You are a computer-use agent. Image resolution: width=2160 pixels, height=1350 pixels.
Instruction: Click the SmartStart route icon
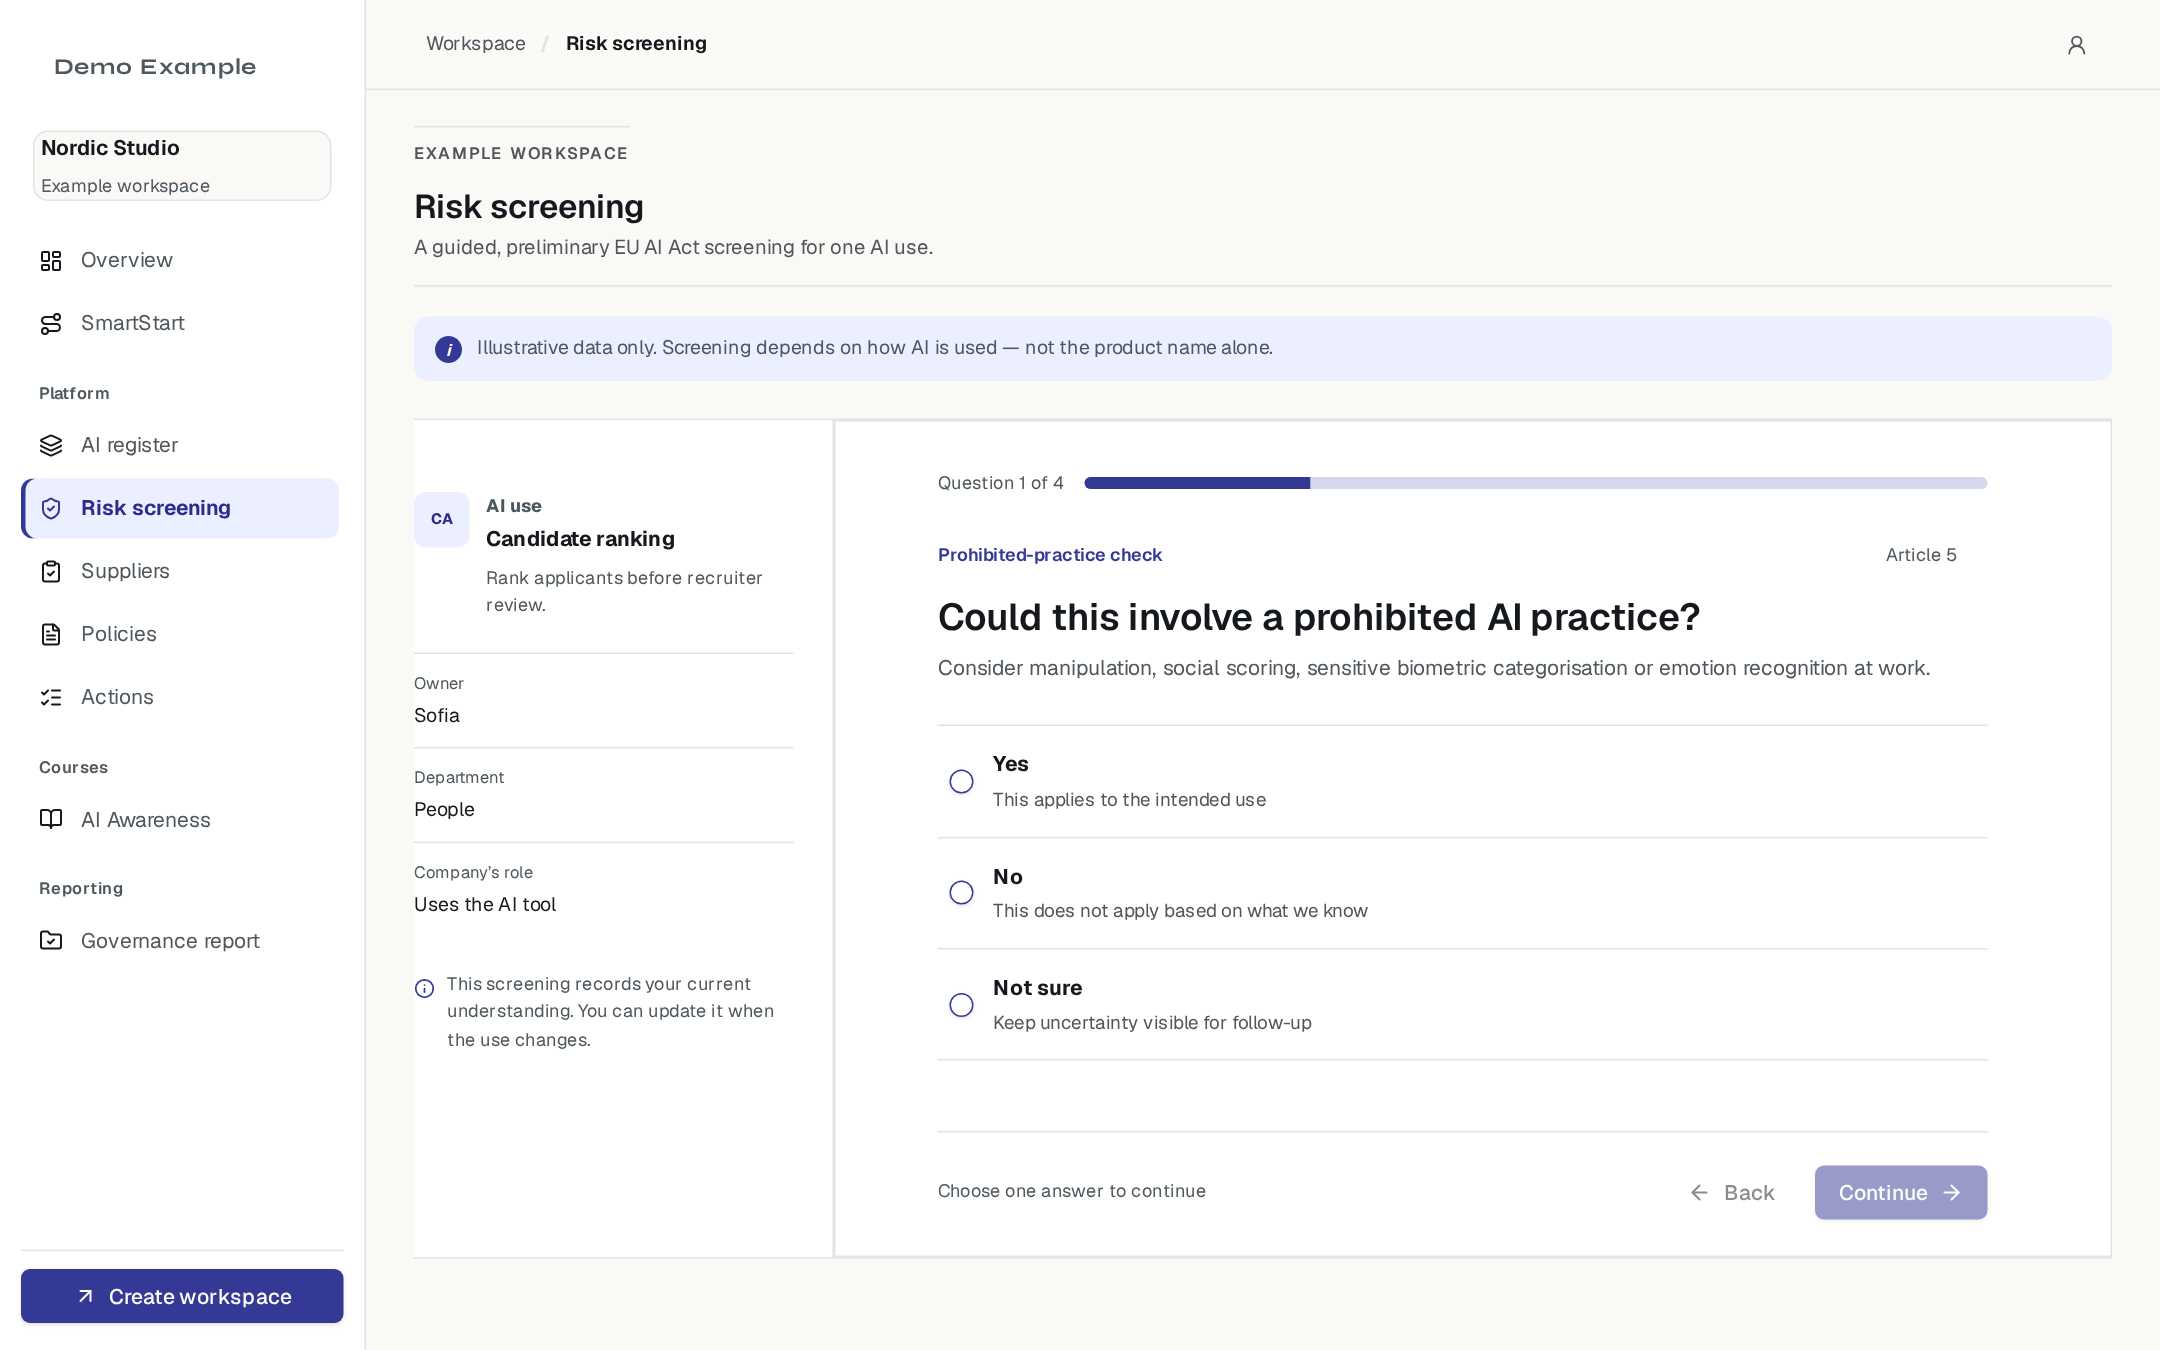(x=51, y=324)
